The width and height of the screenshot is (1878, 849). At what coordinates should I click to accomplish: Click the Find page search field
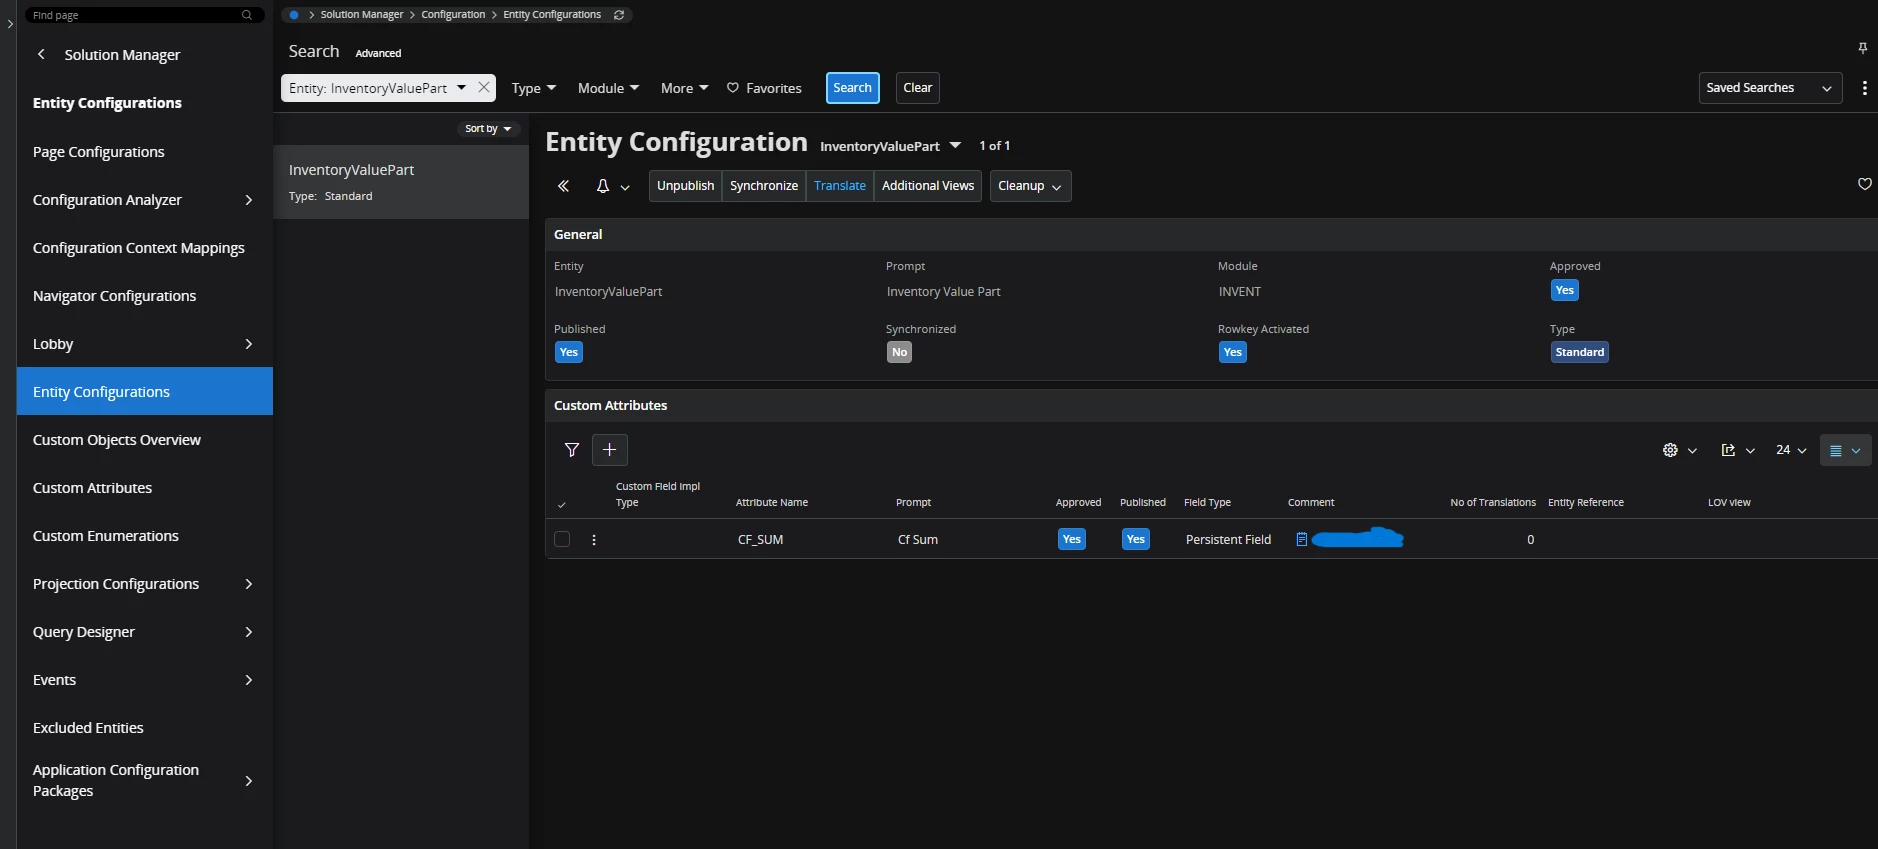[135, 15]
